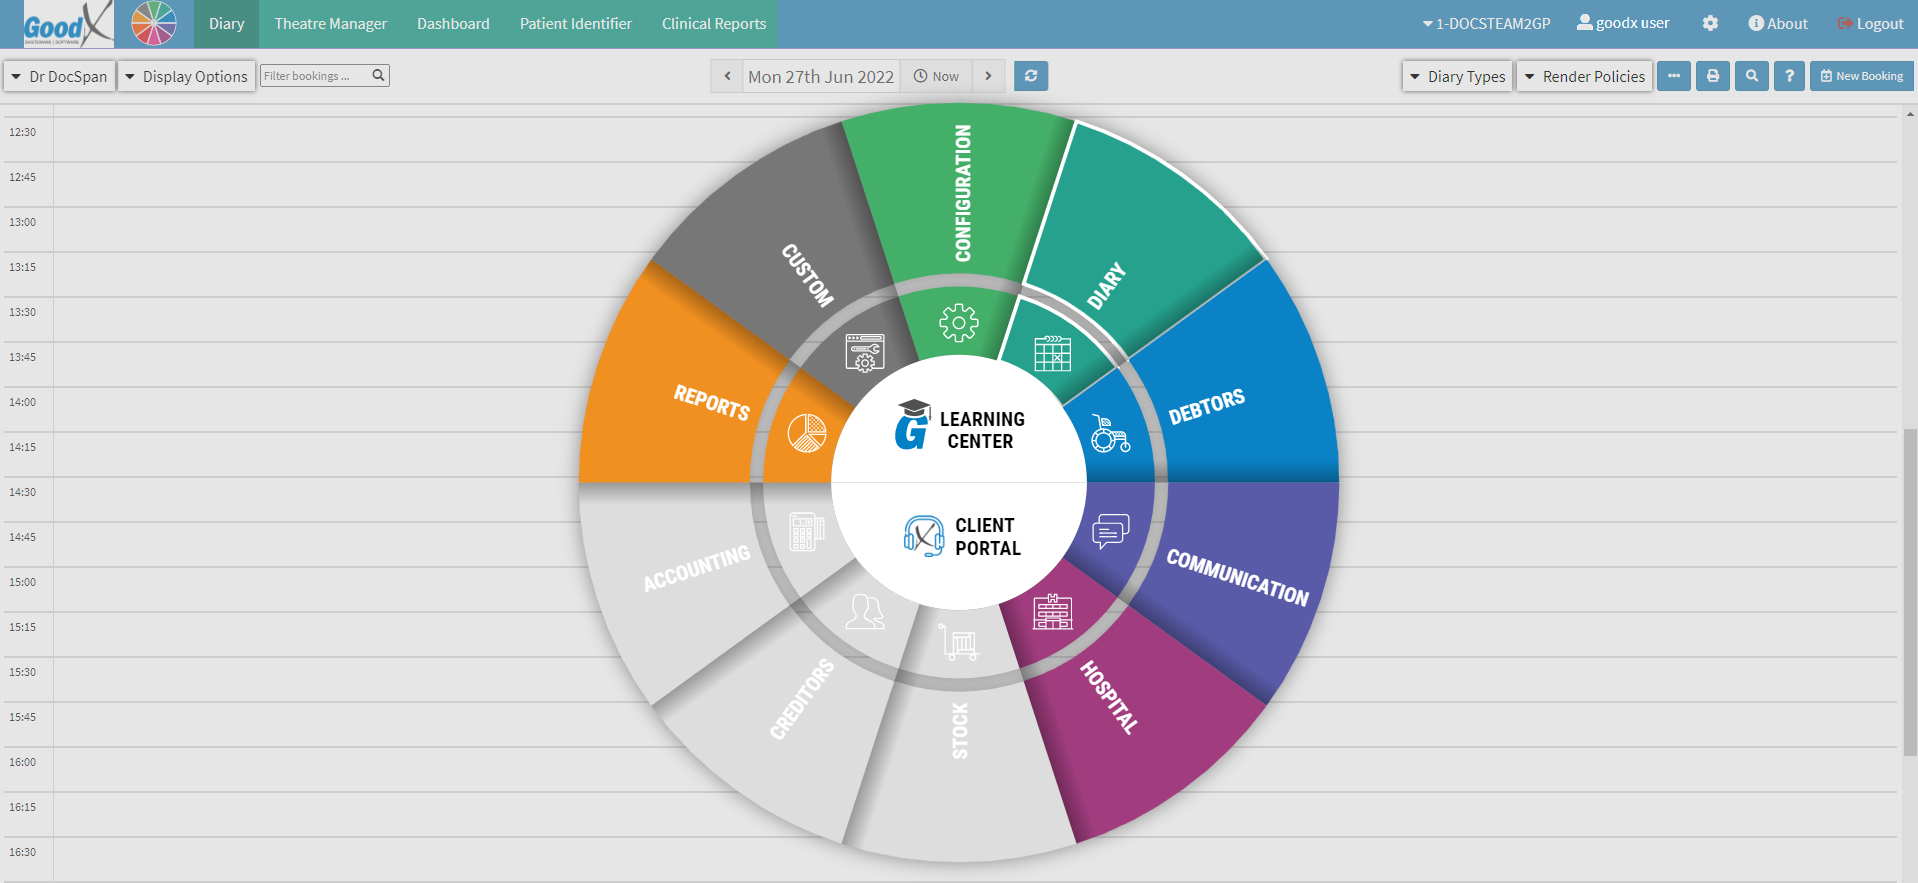This screenshot has width=1918, height=883.
Task: Click the scrollbar up arrow
Action: [x=1910, y=114]
